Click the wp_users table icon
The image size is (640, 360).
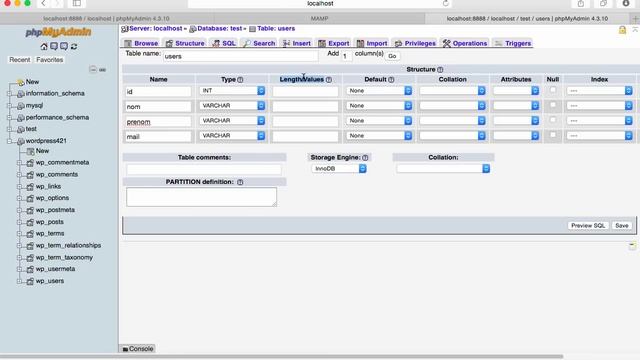pos(30,281)
